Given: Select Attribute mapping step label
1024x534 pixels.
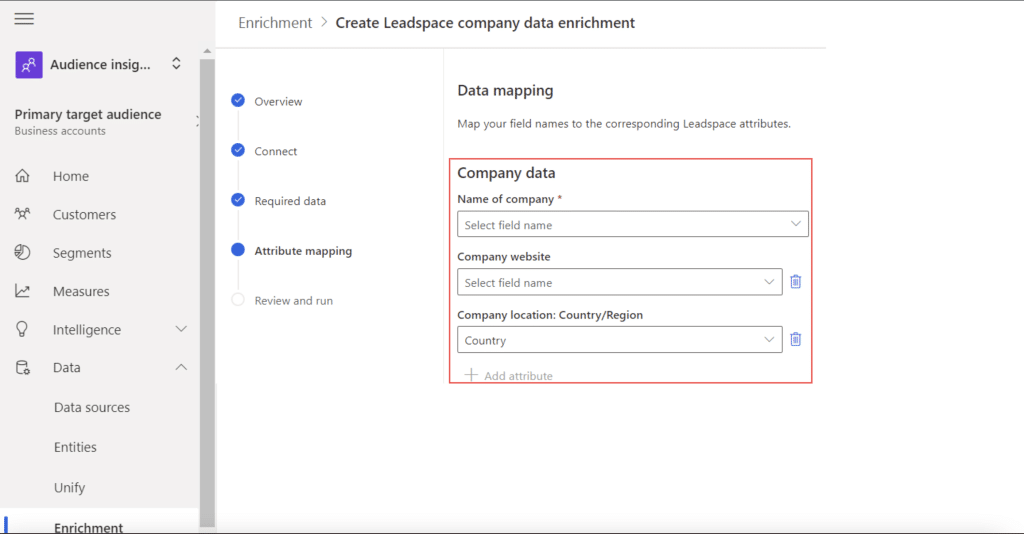Looking at the screenshot, I should click(303, 251).
